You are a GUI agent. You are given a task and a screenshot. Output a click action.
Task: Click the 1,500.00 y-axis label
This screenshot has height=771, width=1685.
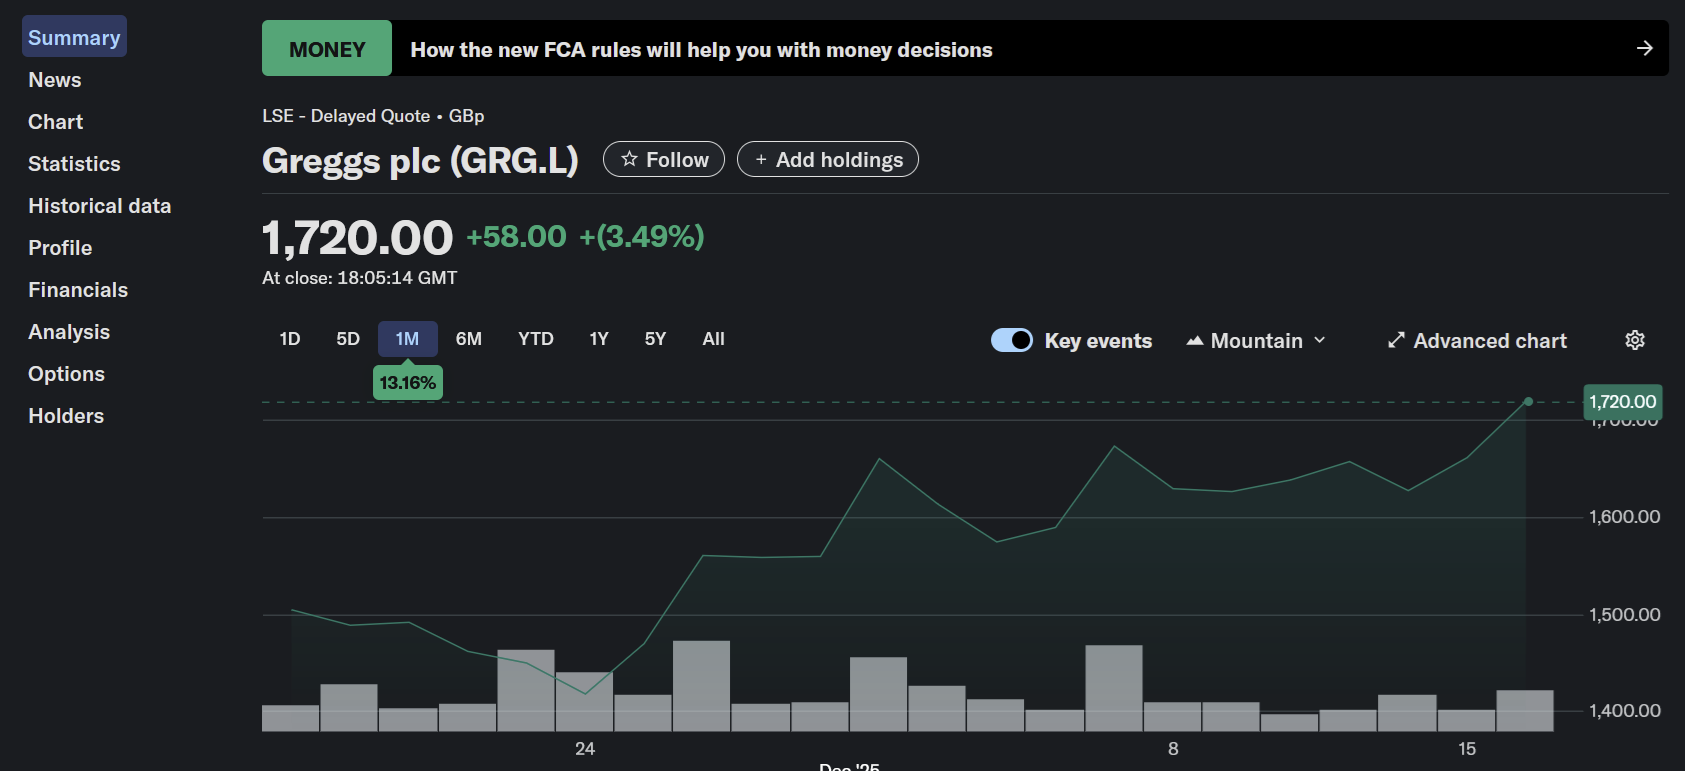pos(1625,615)
